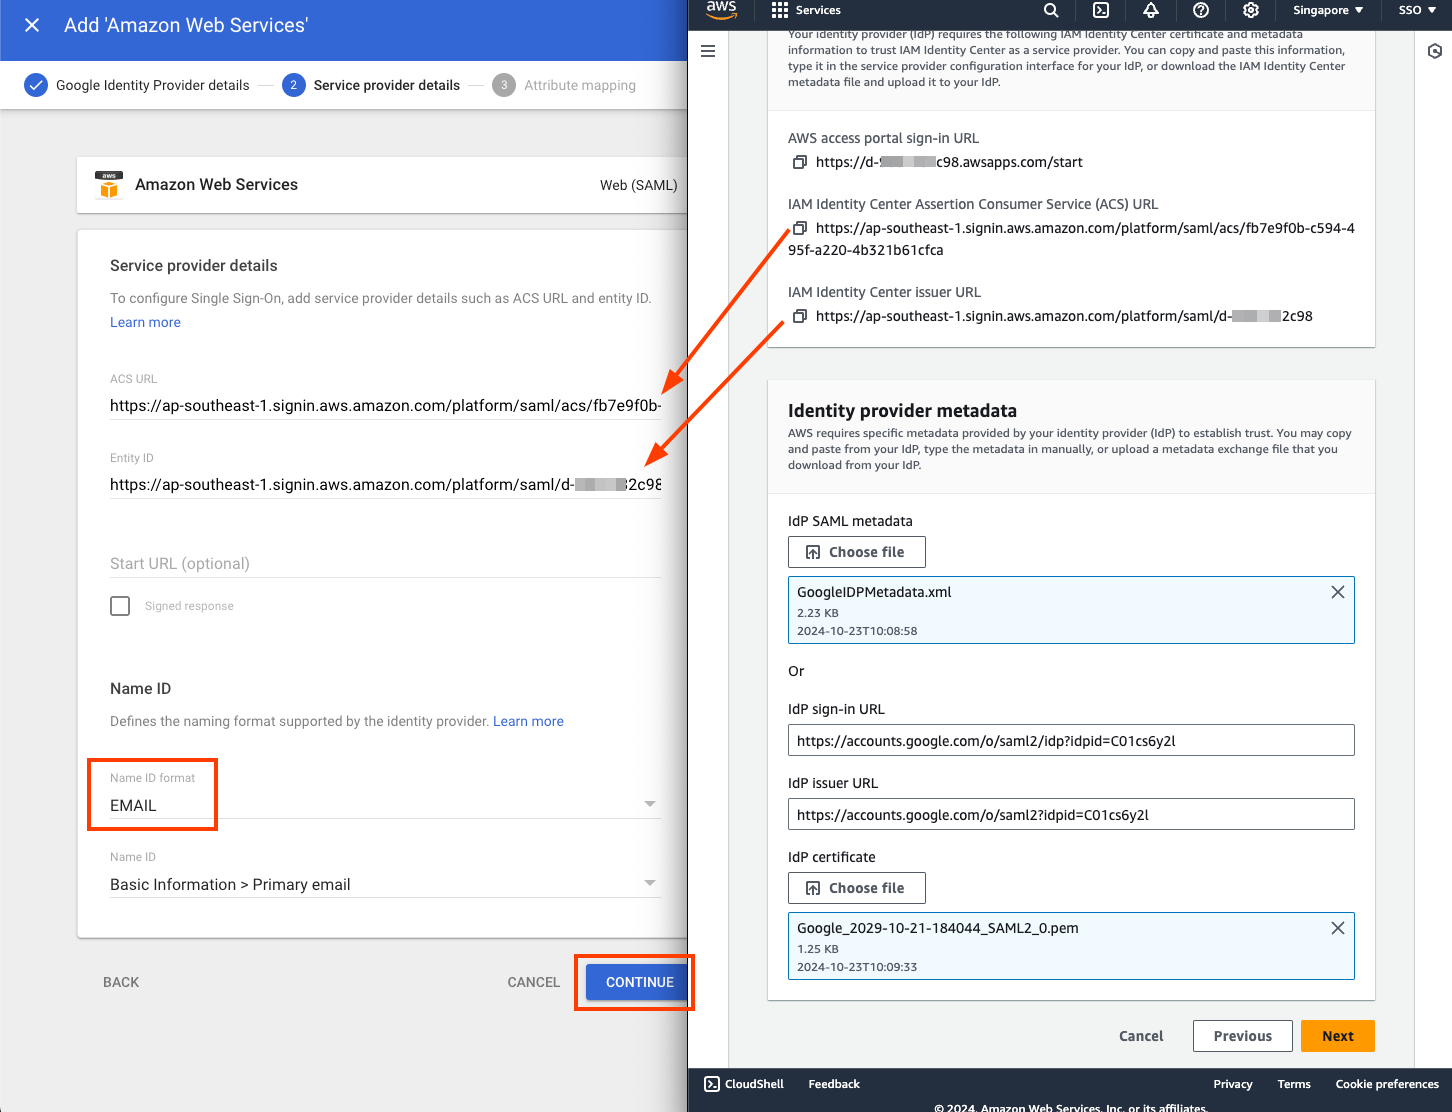Click the Amazon Web Services app logo

[109, 184]
